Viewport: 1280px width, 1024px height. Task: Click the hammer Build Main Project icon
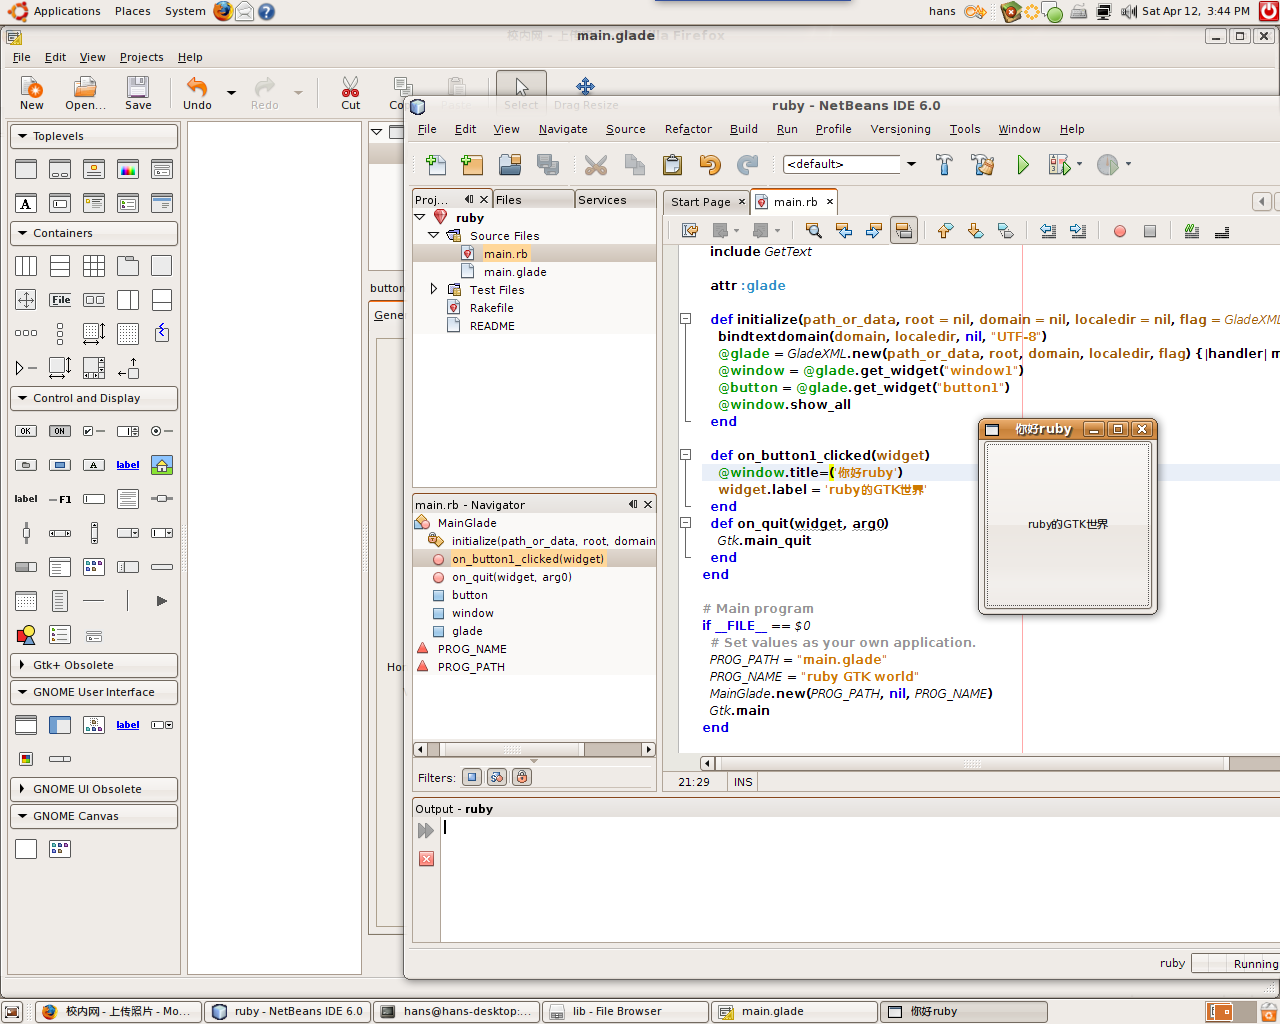(944, 164)
